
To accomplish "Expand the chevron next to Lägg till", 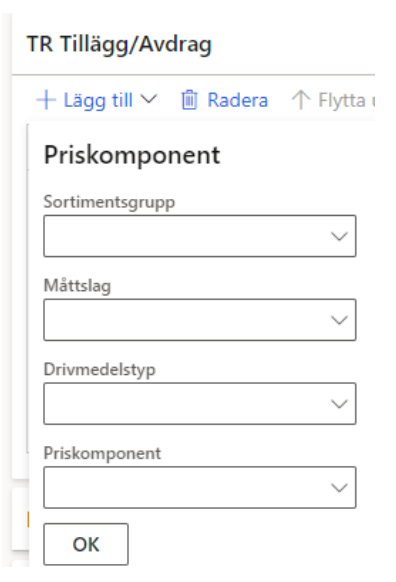I will click(149, 99).
